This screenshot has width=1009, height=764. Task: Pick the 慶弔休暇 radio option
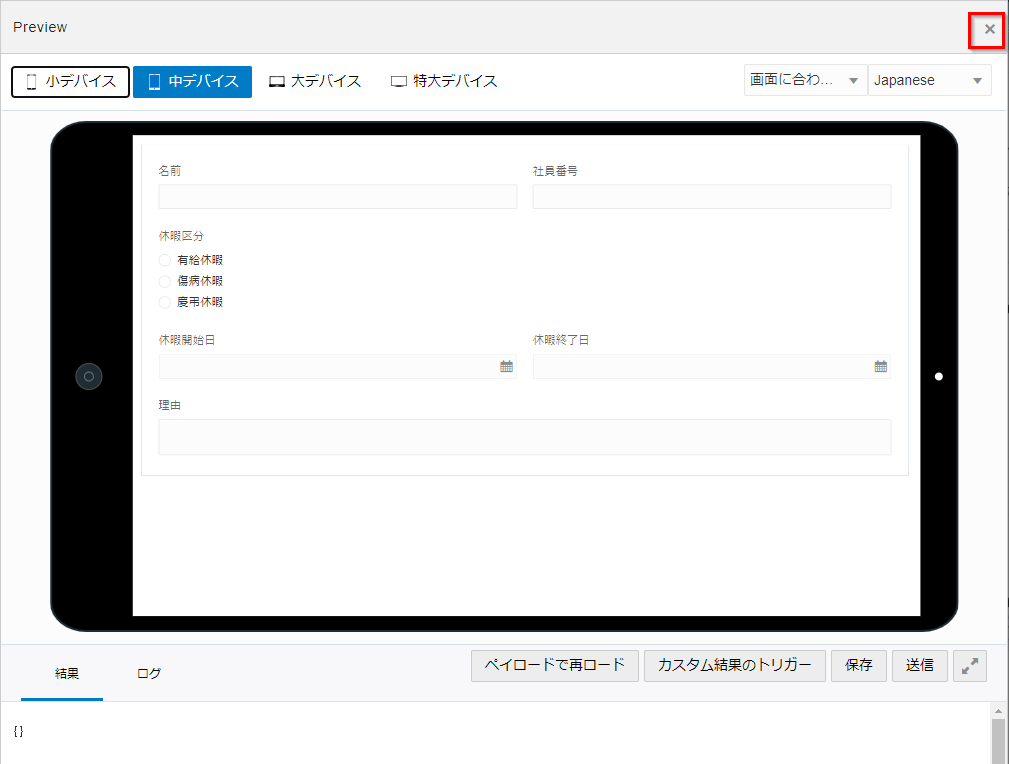tap(165, 302)
